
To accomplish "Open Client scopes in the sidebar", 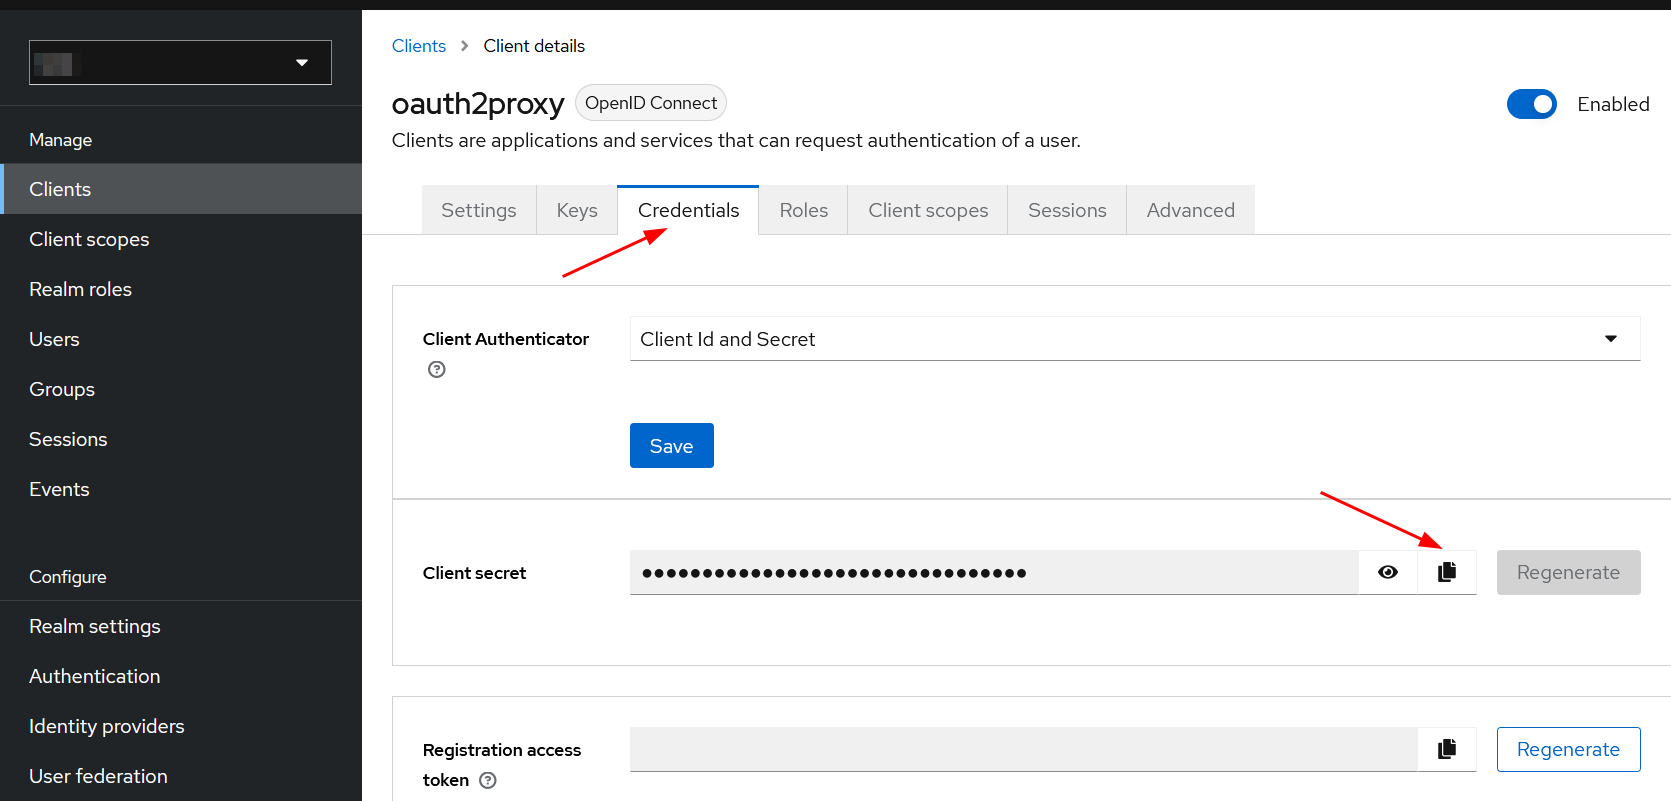I will point(181,239).
